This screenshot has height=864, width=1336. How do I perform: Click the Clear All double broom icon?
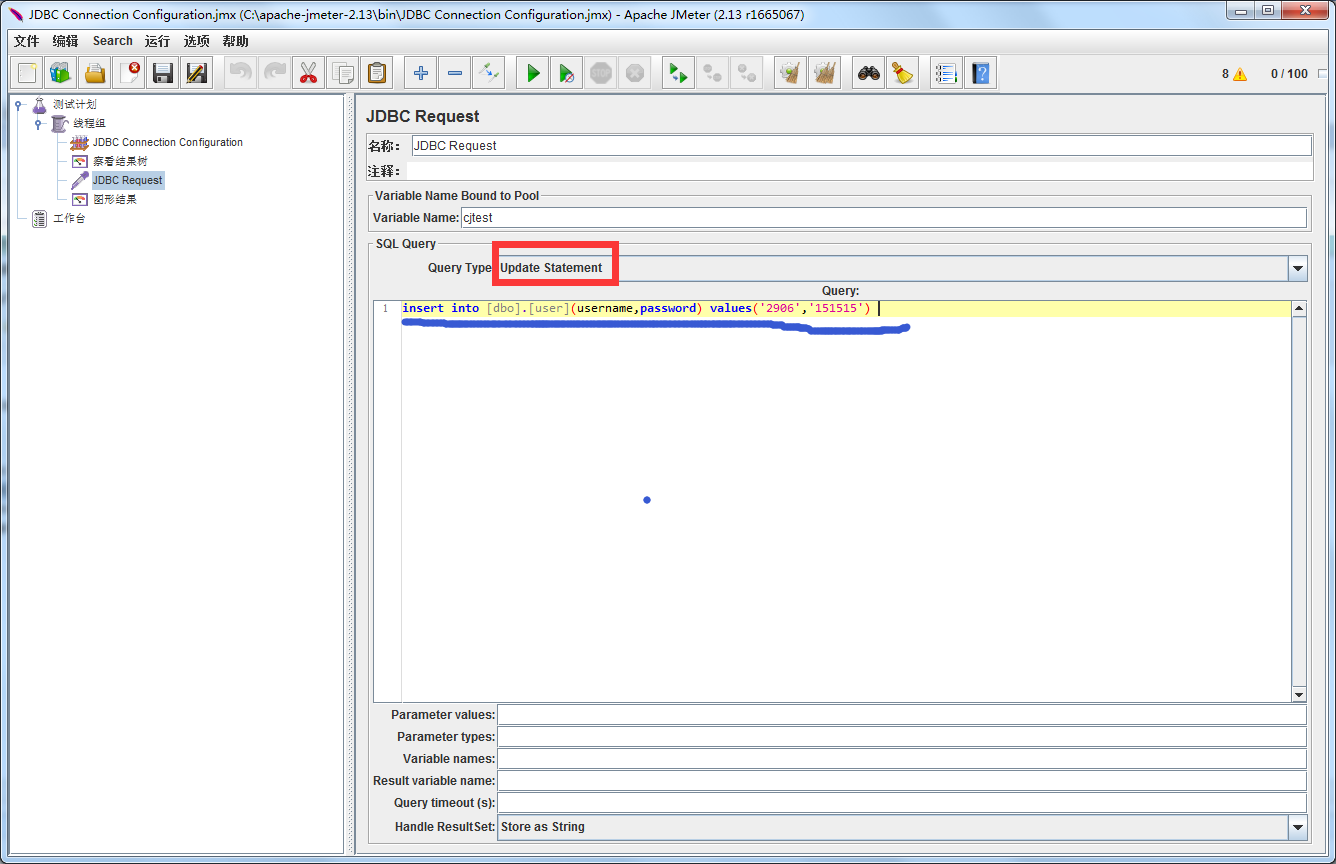click(825, 73)
